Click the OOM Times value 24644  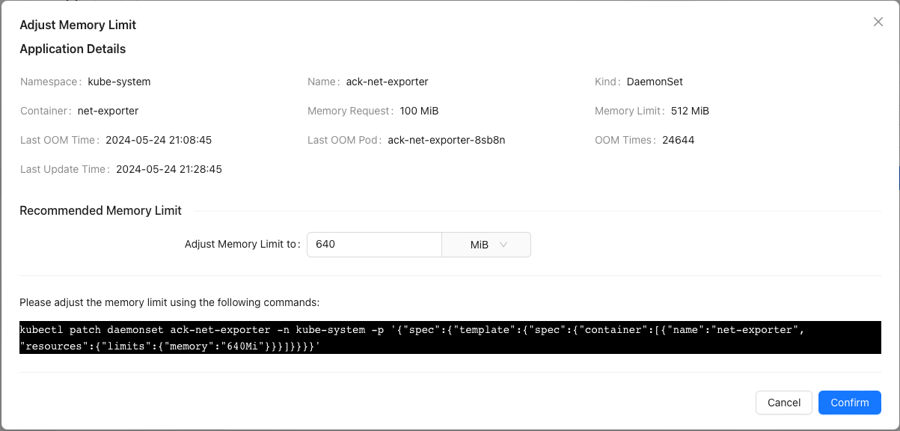point(677,140)
